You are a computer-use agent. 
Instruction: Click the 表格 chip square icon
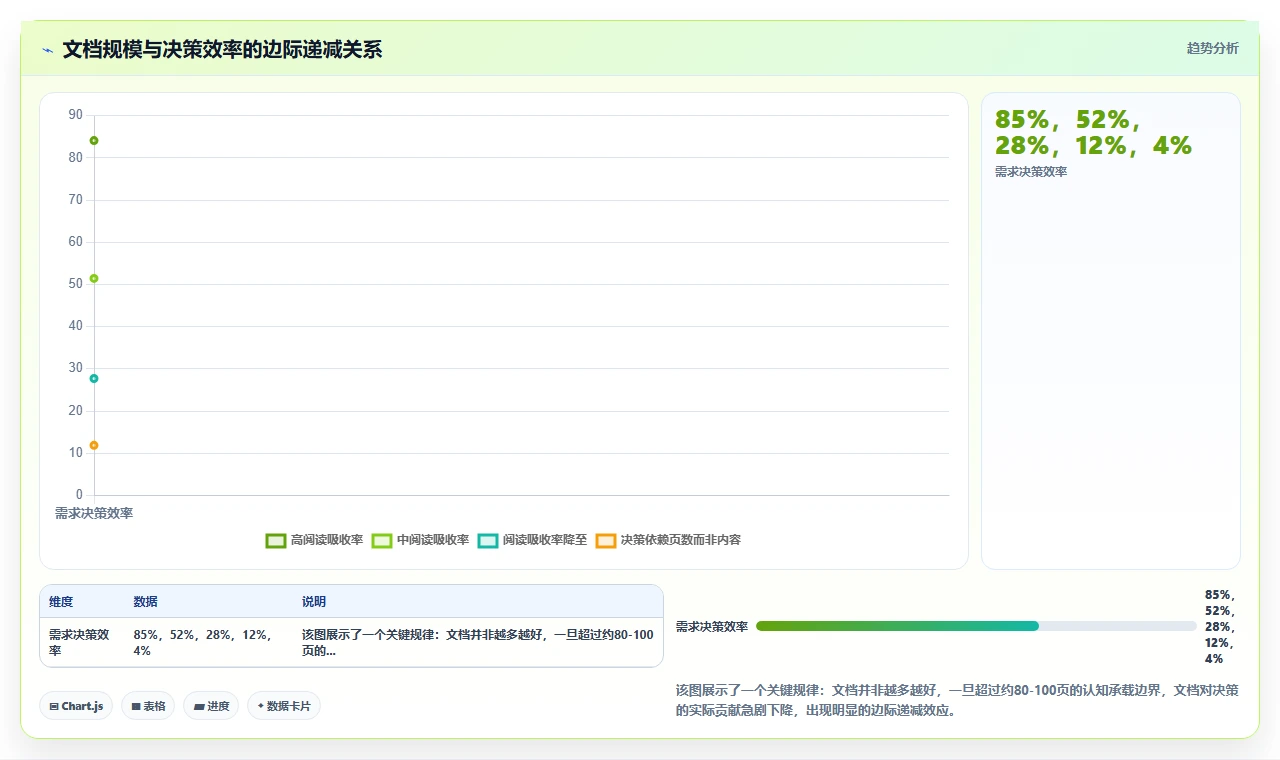click(x=136, y=707)
